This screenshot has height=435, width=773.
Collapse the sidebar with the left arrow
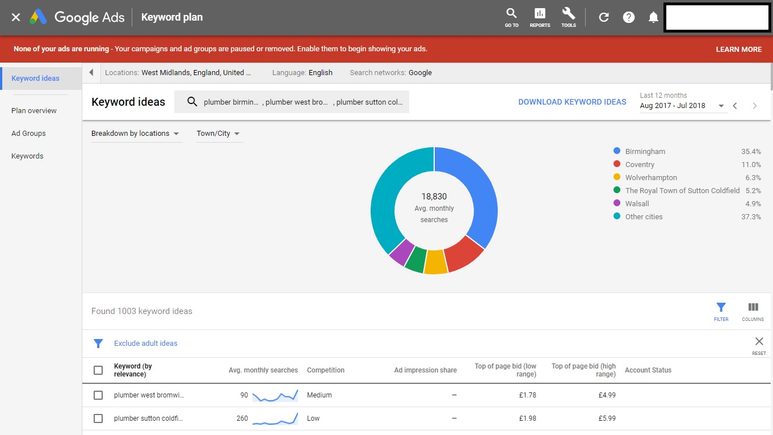tap(91, 72)
